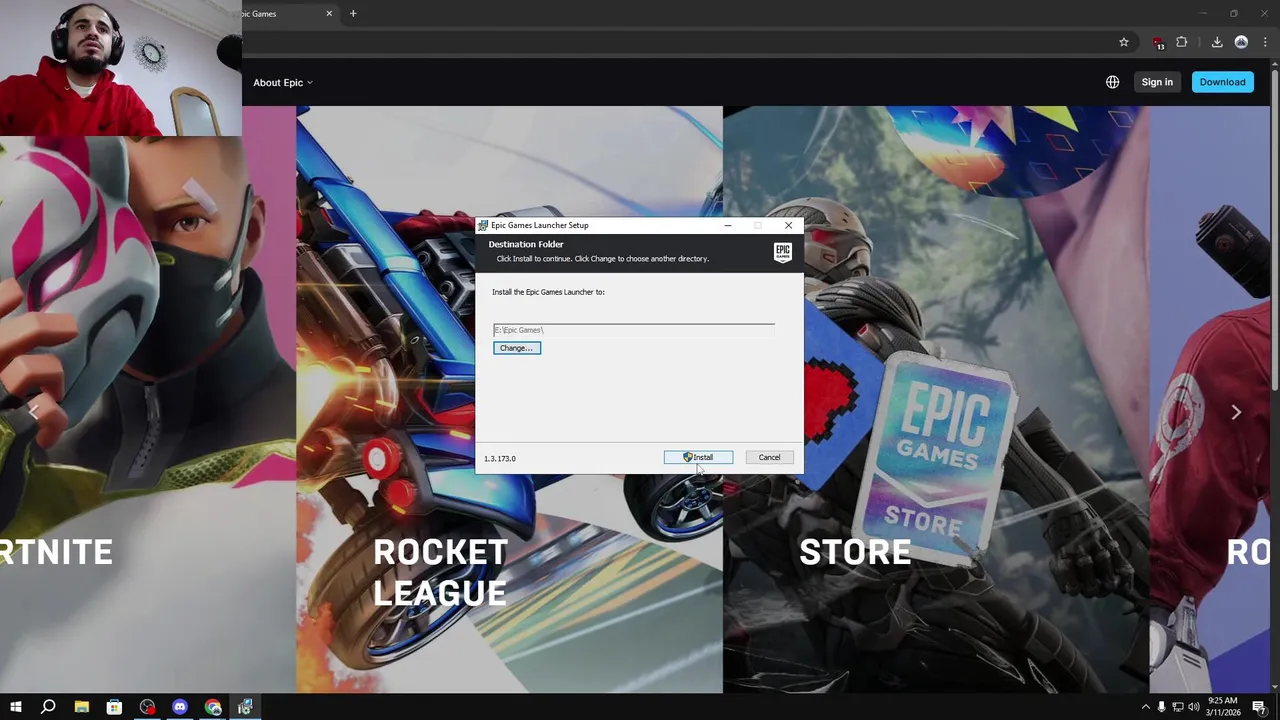Image resolution: width=1280 pixels, height=720 pixels.
Task: Click the Change... directory button
Action: (516, 348)
